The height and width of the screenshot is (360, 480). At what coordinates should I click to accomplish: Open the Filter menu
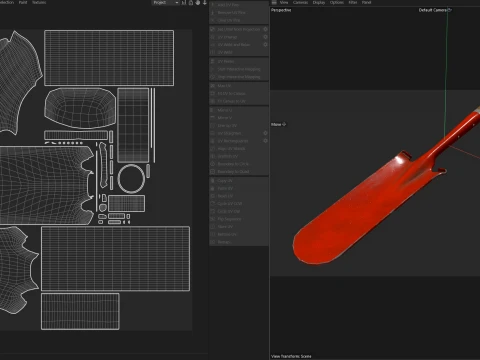coord(353,2)
